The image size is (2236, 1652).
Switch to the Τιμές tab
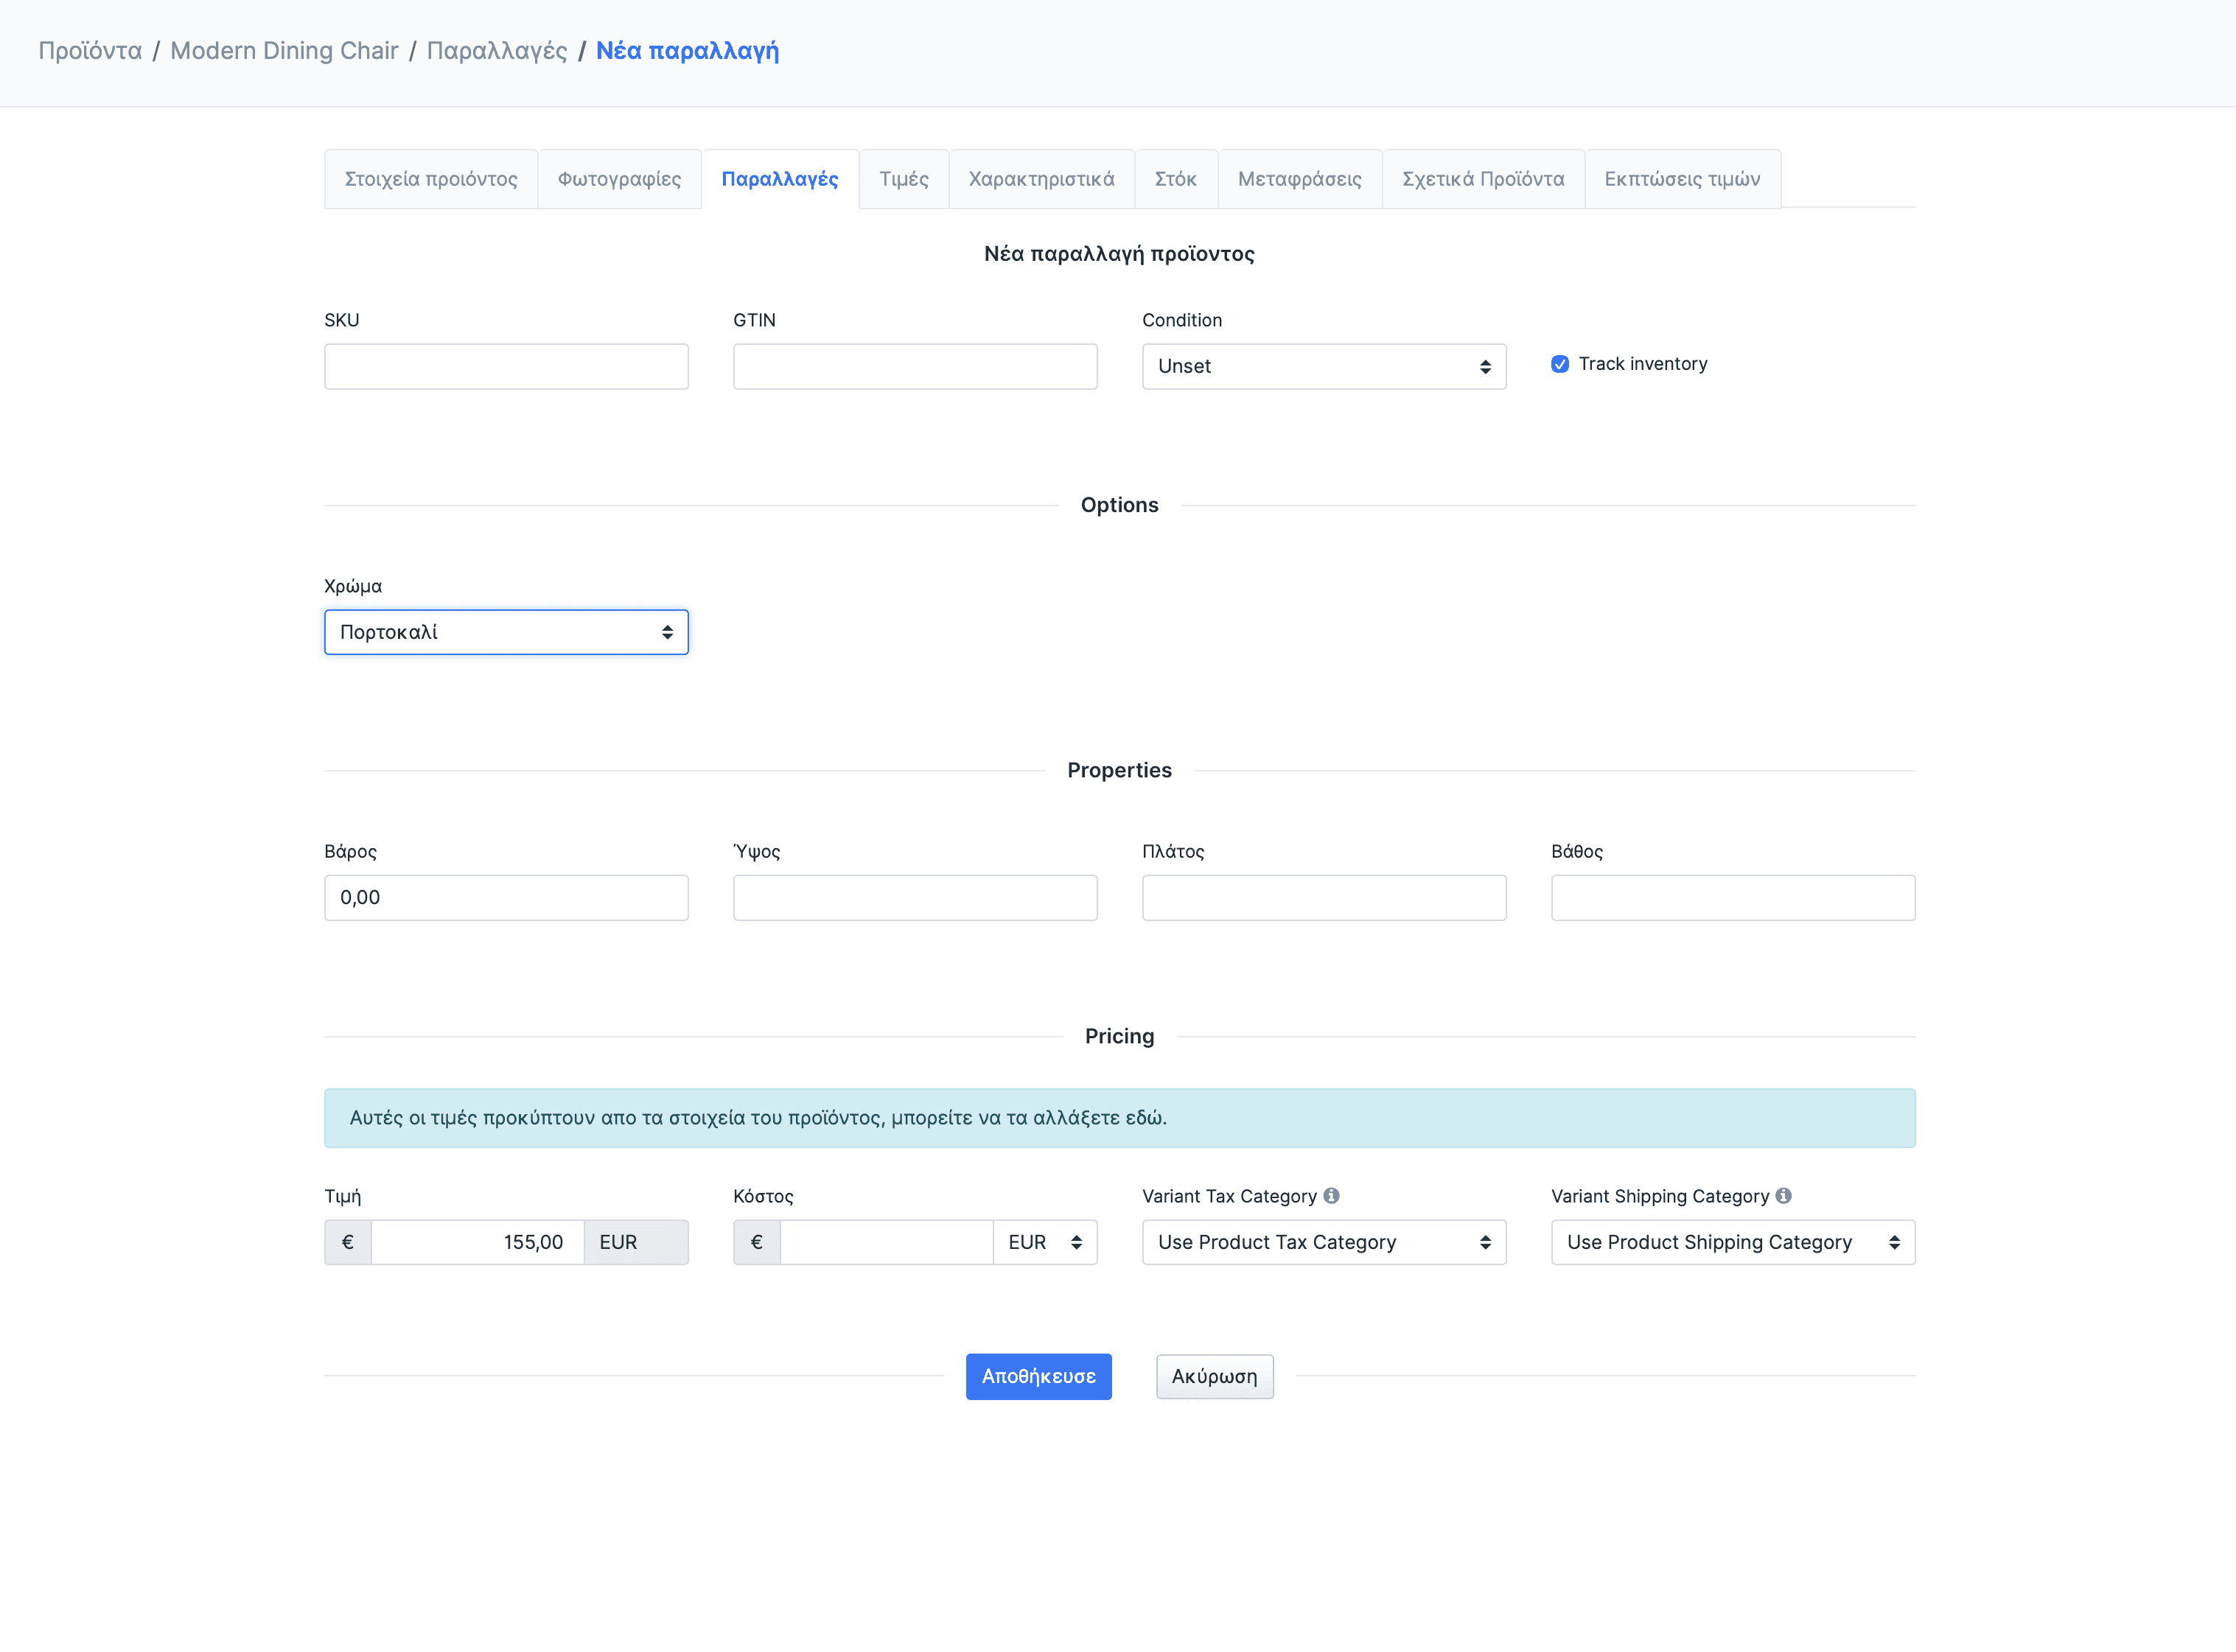point(903,179)
